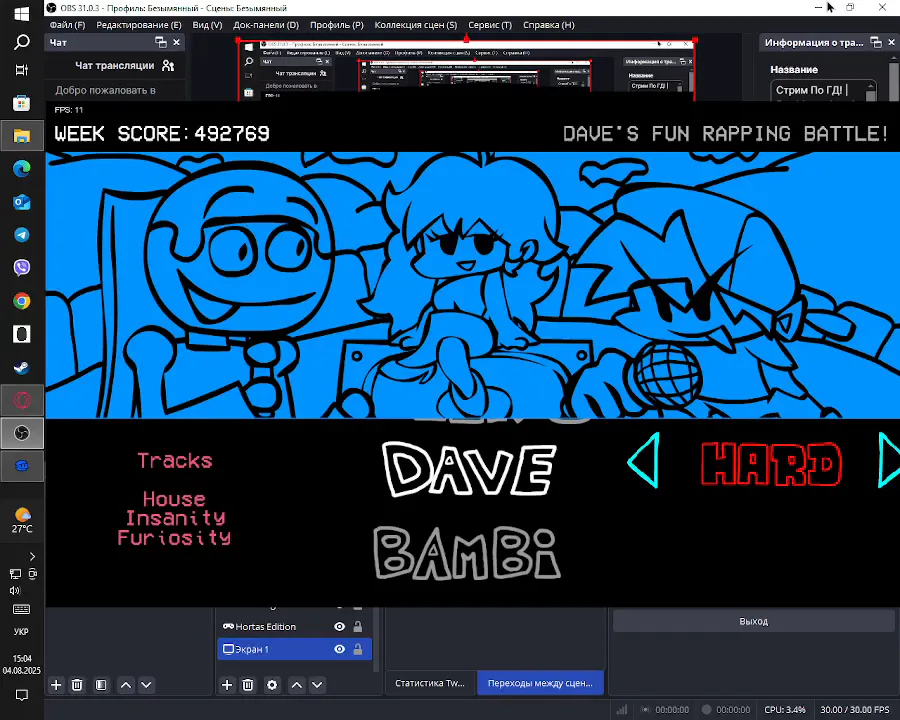900x720 pixels.
Task: Open Microsoft Store from taskbar
Action: tap(22, 103)
